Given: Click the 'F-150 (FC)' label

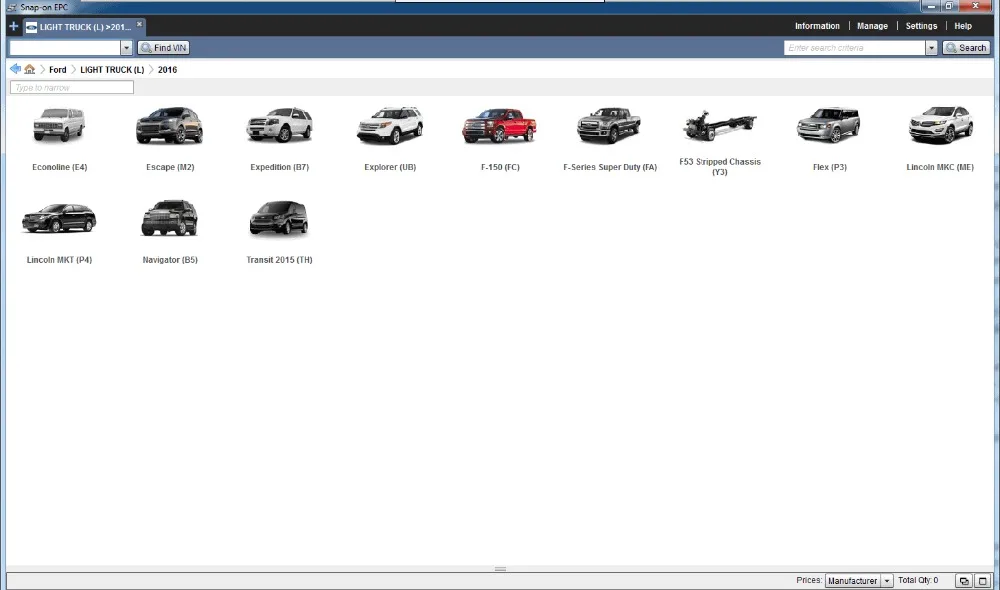Looking at the screenshot, I should (500, 167).
